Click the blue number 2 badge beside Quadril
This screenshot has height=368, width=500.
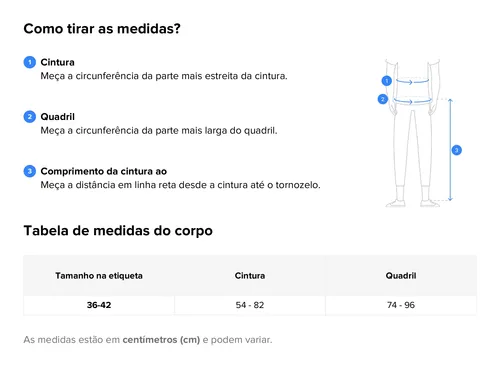point(30,117)
